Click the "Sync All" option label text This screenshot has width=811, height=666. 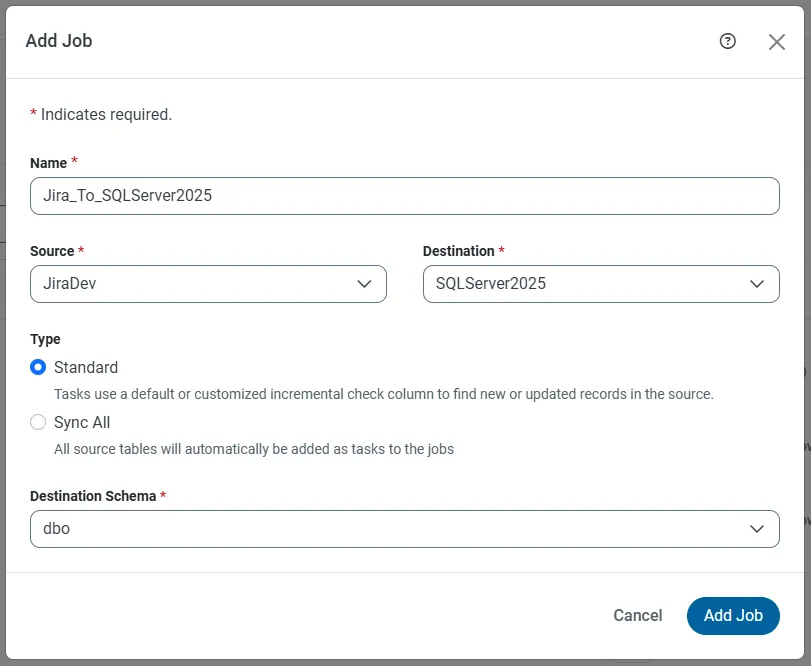tap(82, 422)
